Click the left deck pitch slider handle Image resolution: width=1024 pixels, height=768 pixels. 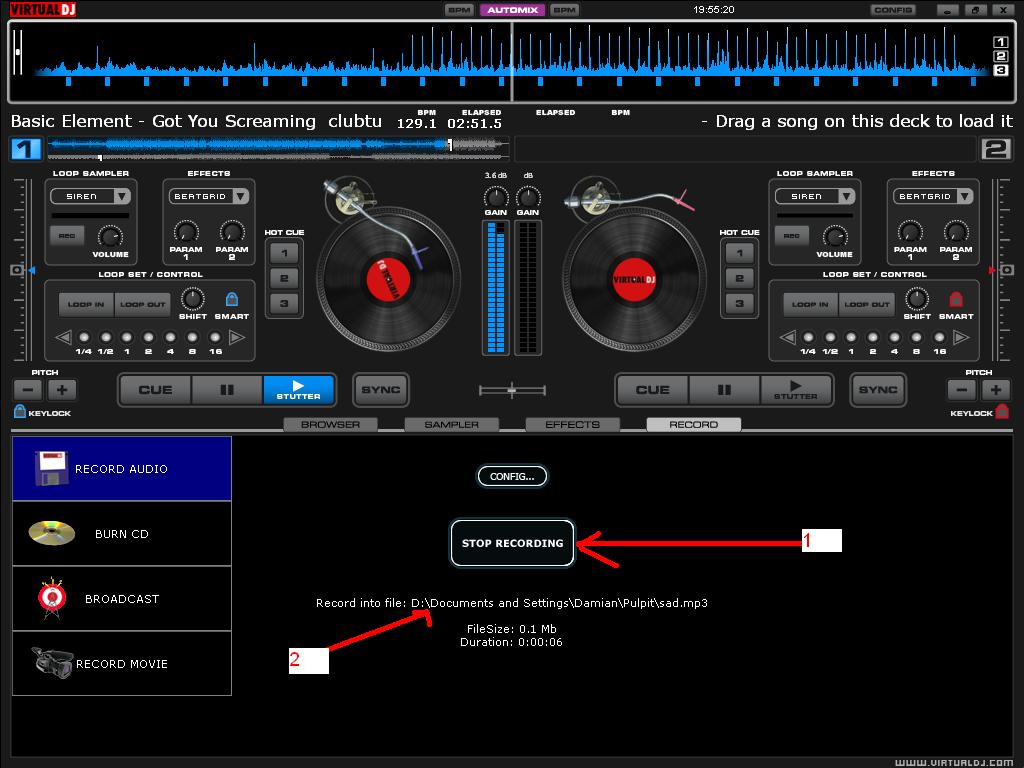(x=18, y=270)
